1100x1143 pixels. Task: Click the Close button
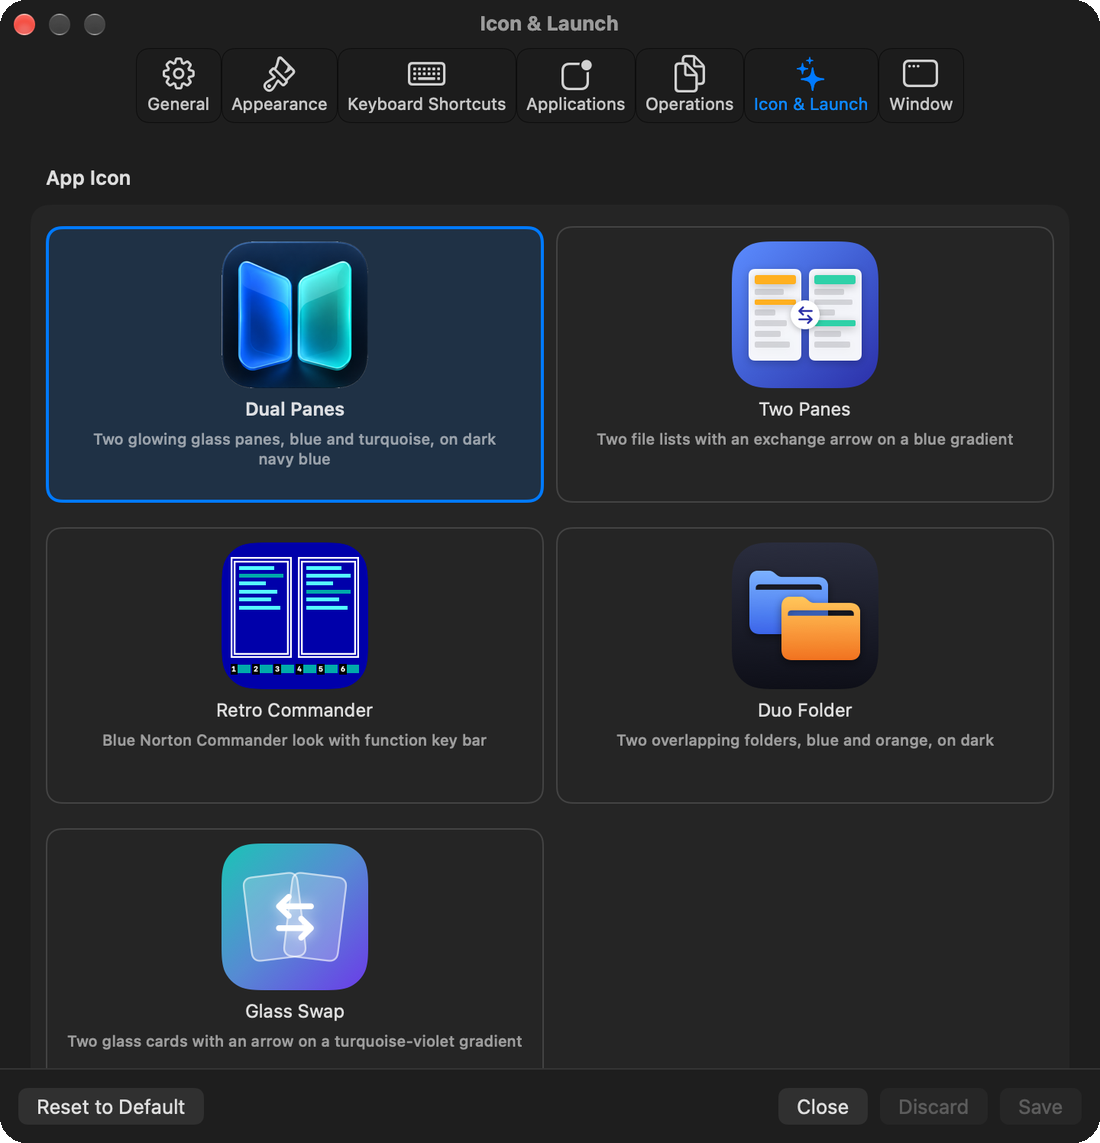822,1107
